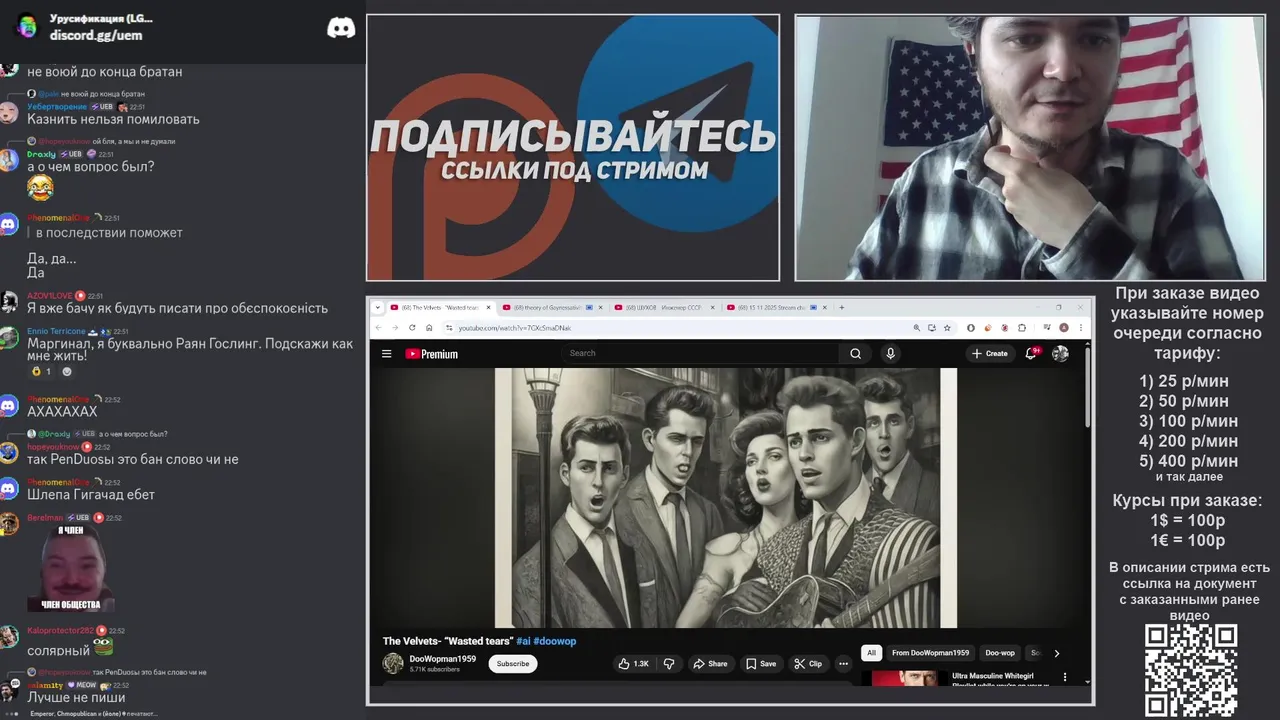This screenshot has width=1280, height=720.
Task: Reload the YouTube page
Action: pos(412,327)
